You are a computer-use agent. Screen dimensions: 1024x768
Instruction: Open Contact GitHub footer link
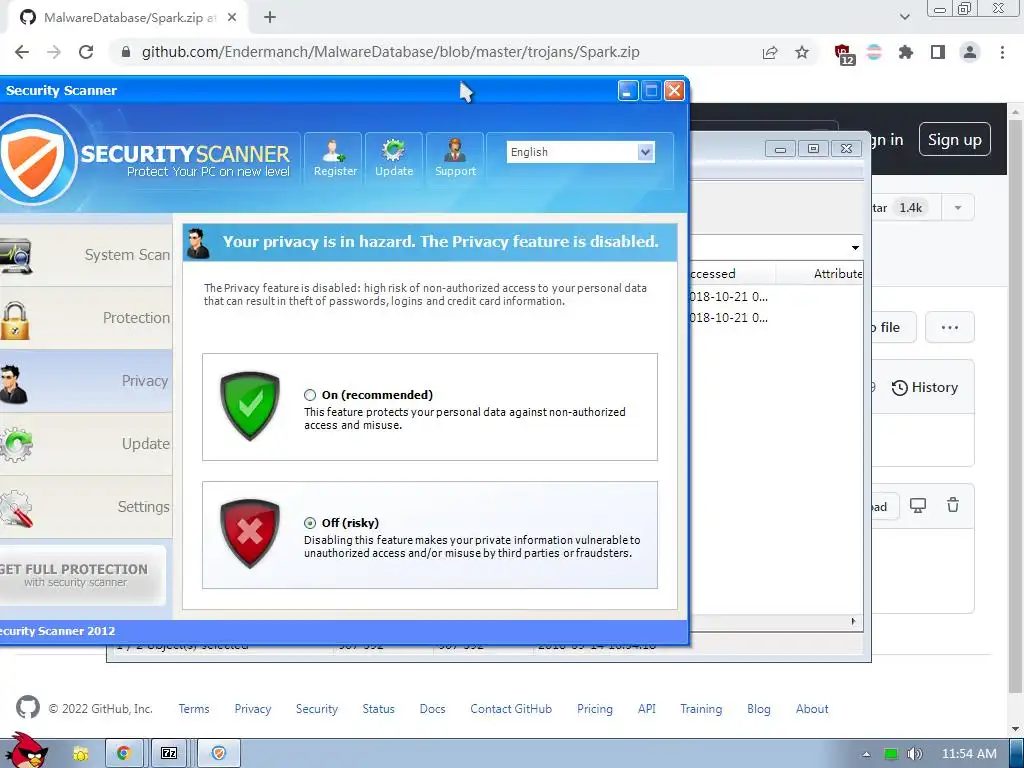click(x=511, y=709)
